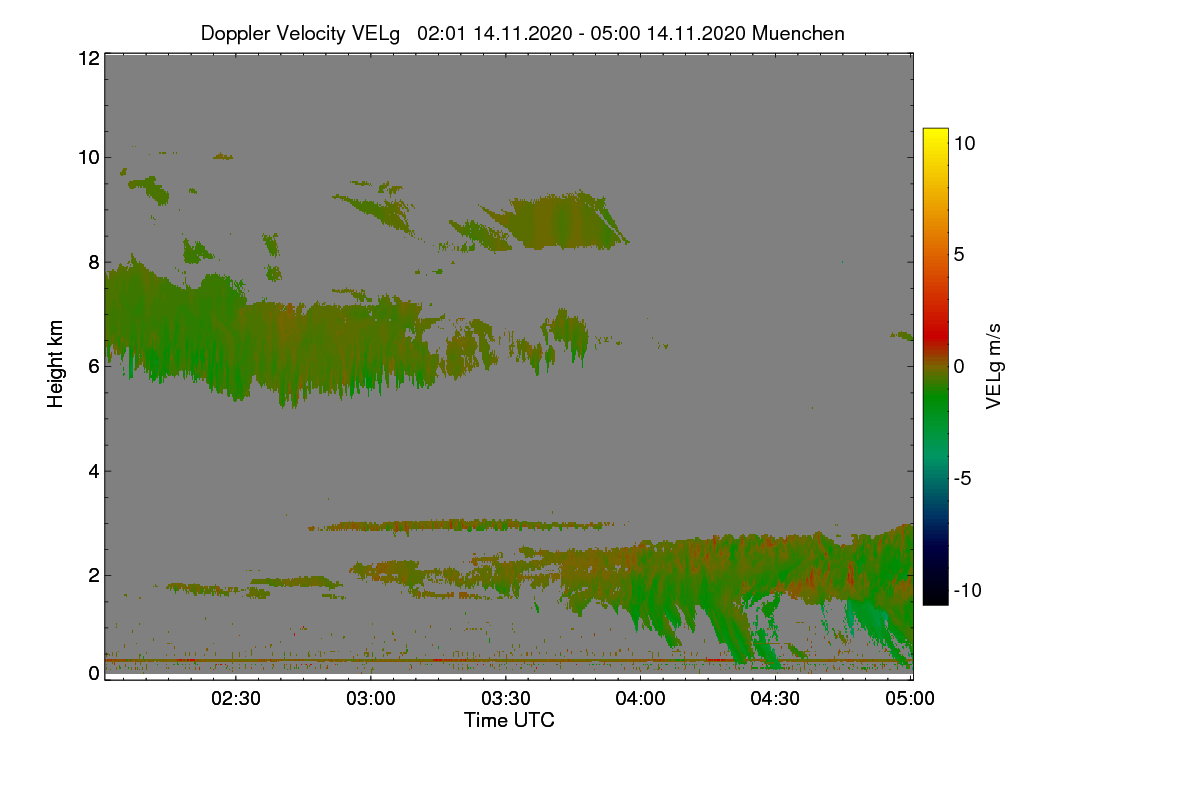Click the y-axis tick label '2'
Image resolution: width=1200 pixels, height=800 pixels.
pos(92,575)
